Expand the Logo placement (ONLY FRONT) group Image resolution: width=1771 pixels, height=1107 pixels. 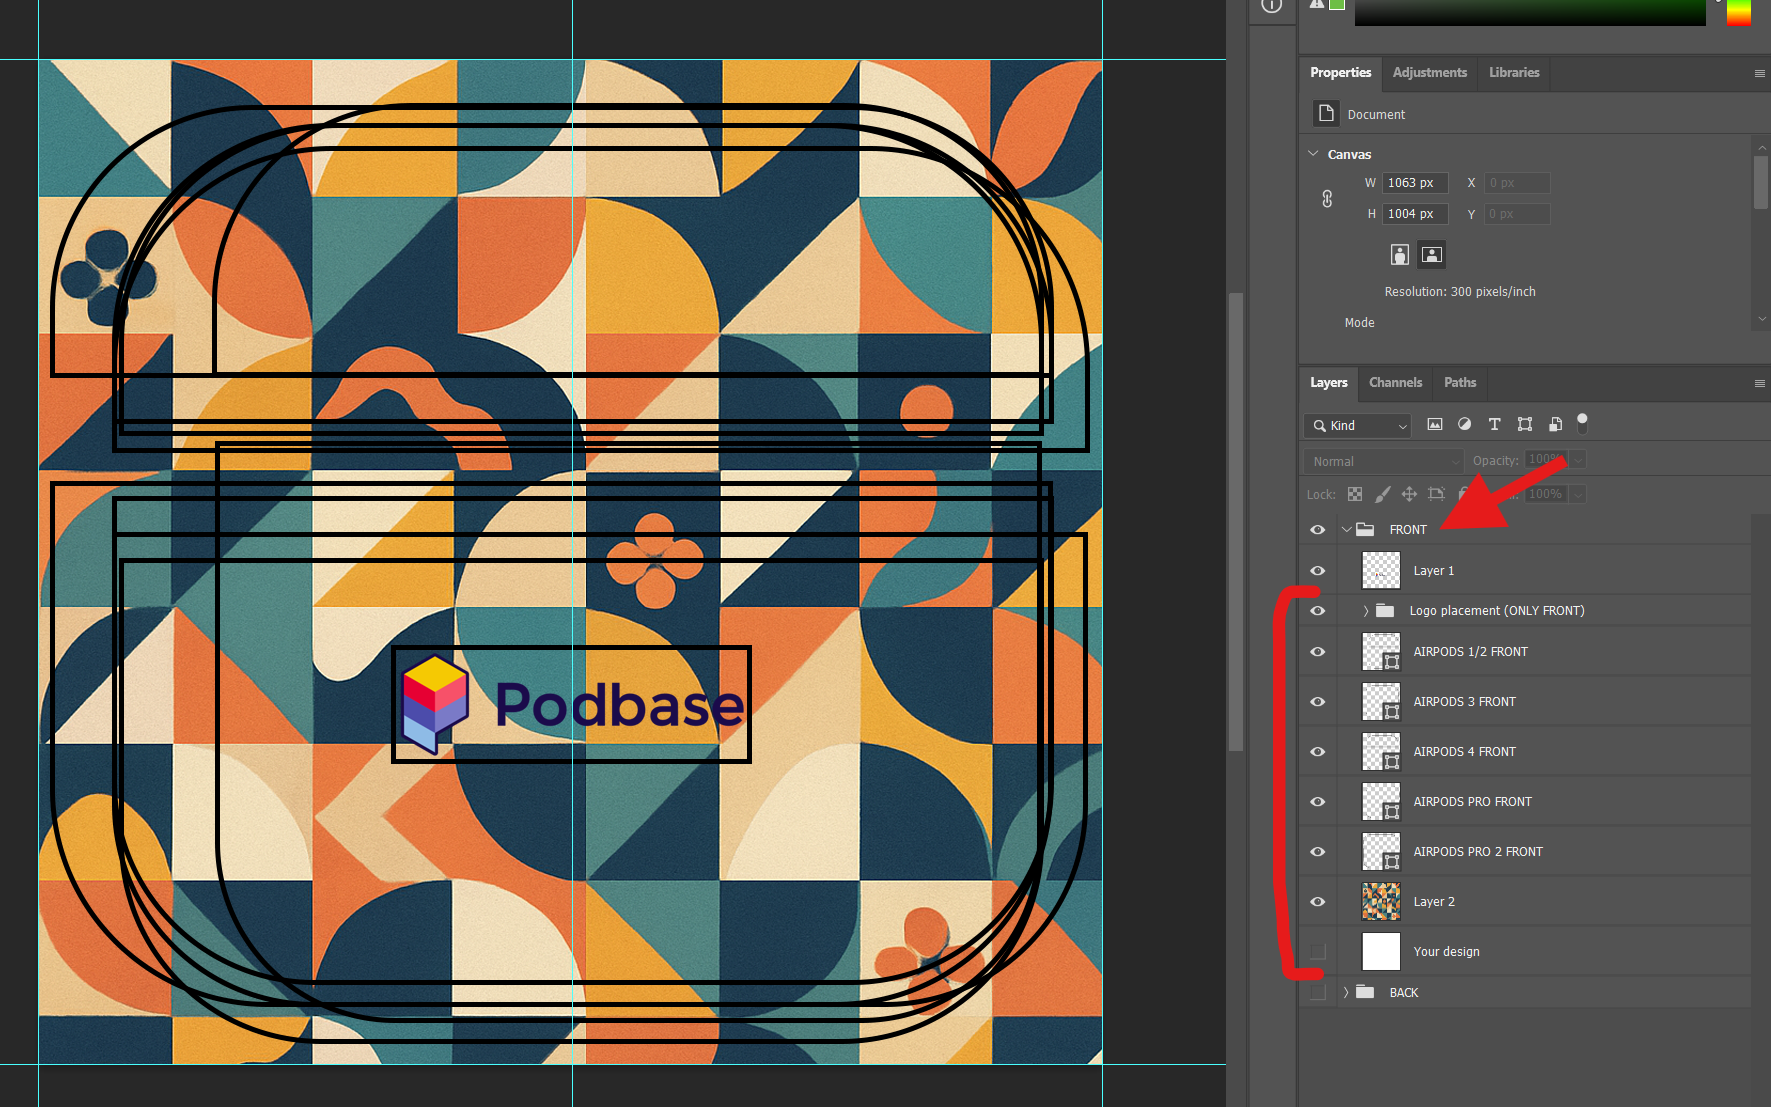pos(1366,611)
